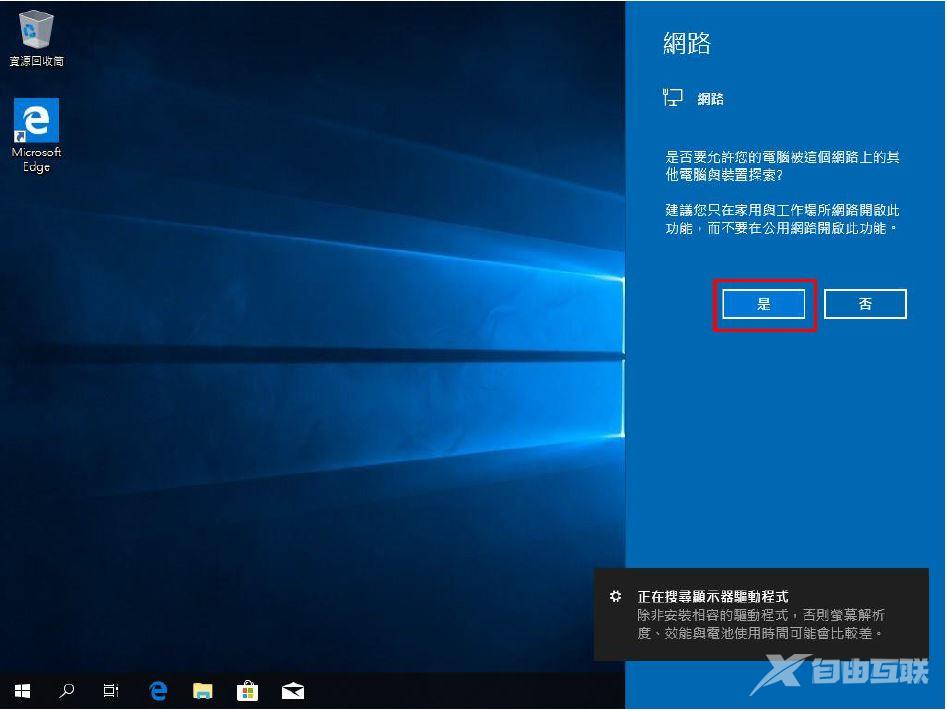Click the recommendation text starting with 建議您只在家用

[782, 219]
